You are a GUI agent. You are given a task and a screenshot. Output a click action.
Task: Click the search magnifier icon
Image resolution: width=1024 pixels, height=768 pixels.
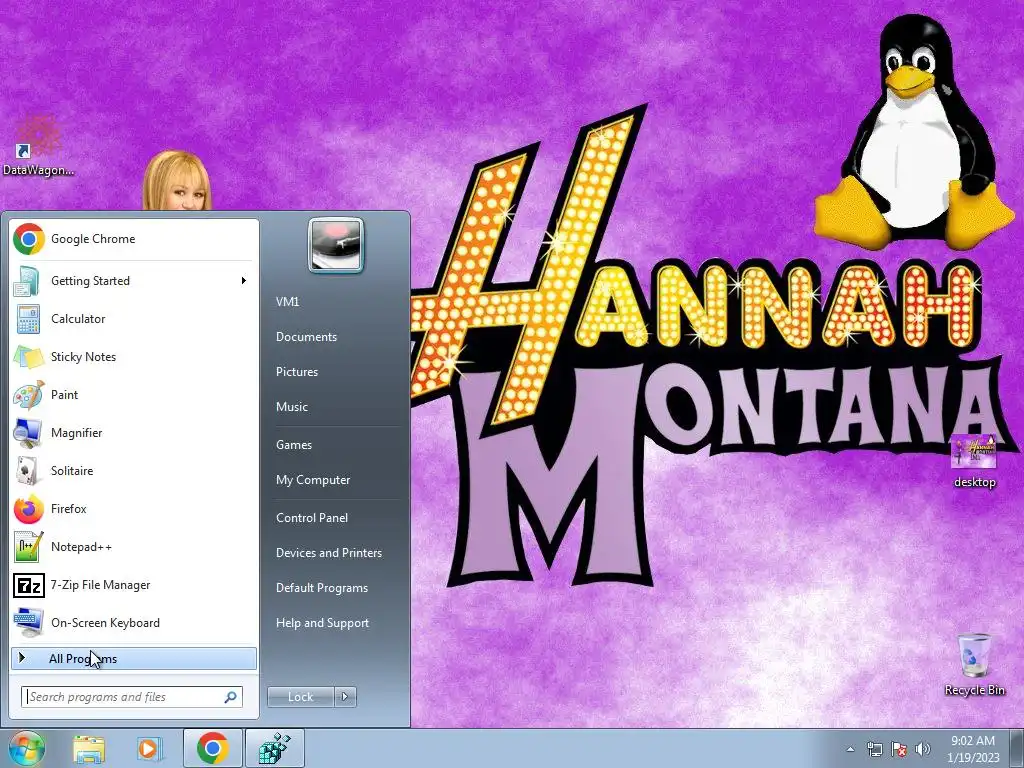point(231,697)
